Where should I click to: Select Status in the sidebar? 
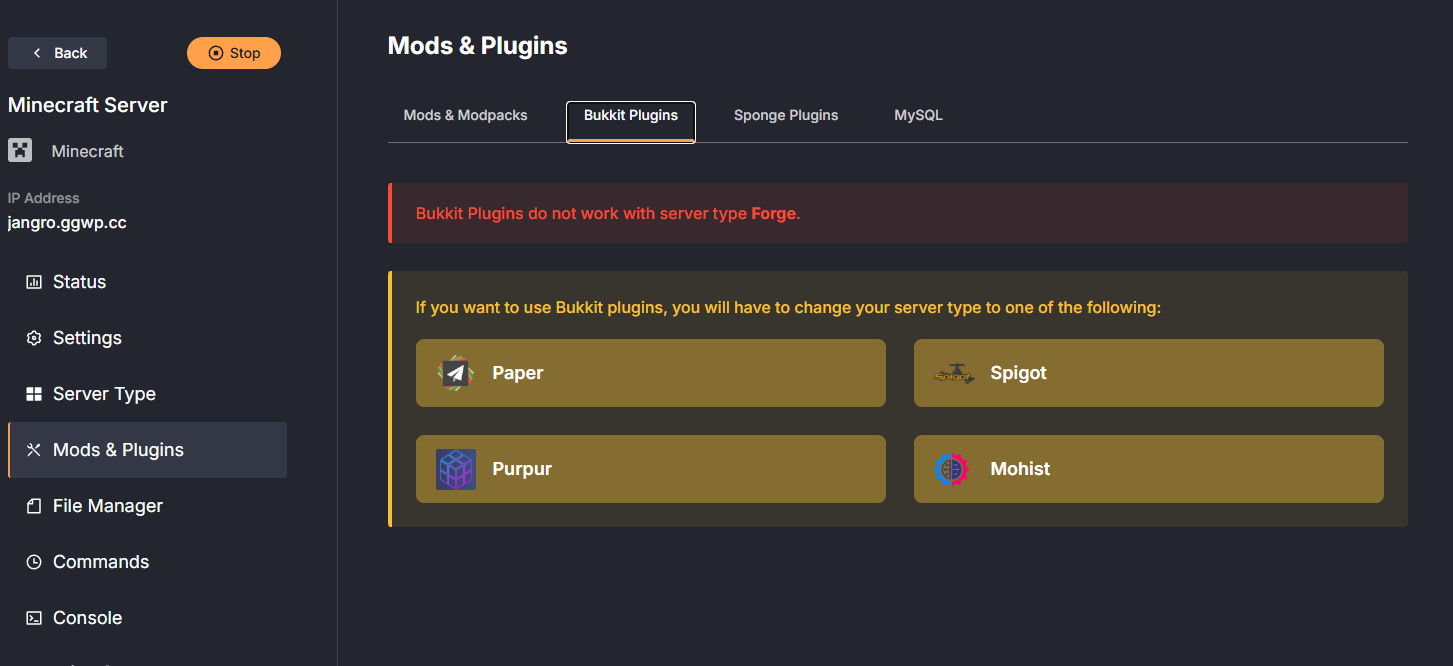coord(79,281)
